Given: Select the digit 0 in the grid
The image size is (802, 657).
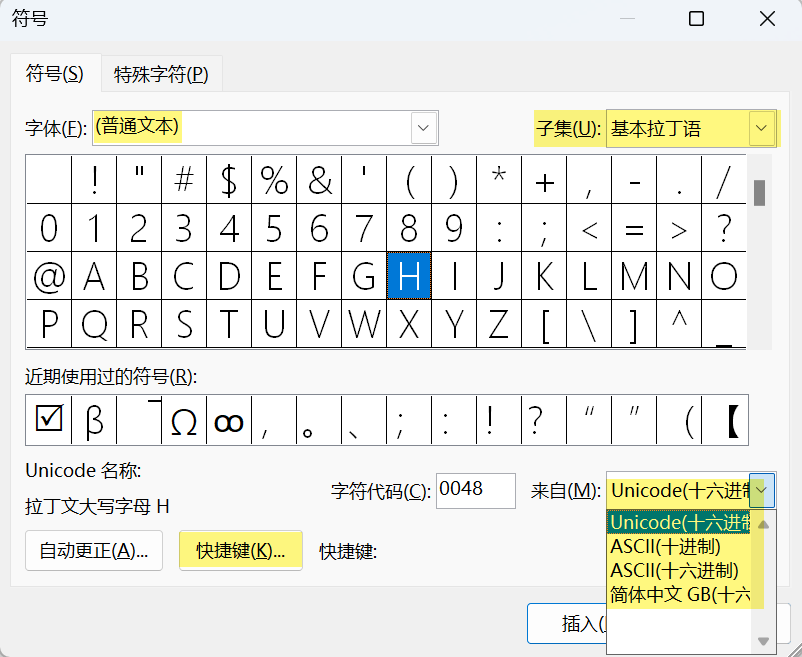Looking at the screenshot, I should pyautogui.click(x=49, y=228).
